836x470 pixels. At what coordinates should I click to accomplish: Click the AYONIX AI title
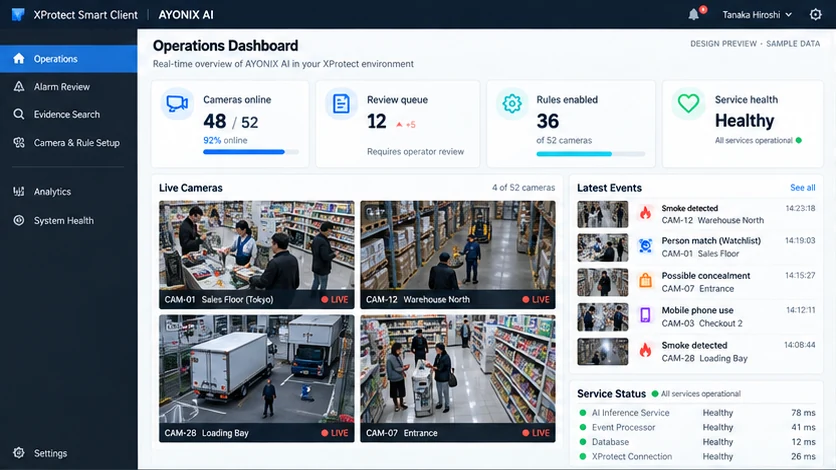[x=186, y=15]
